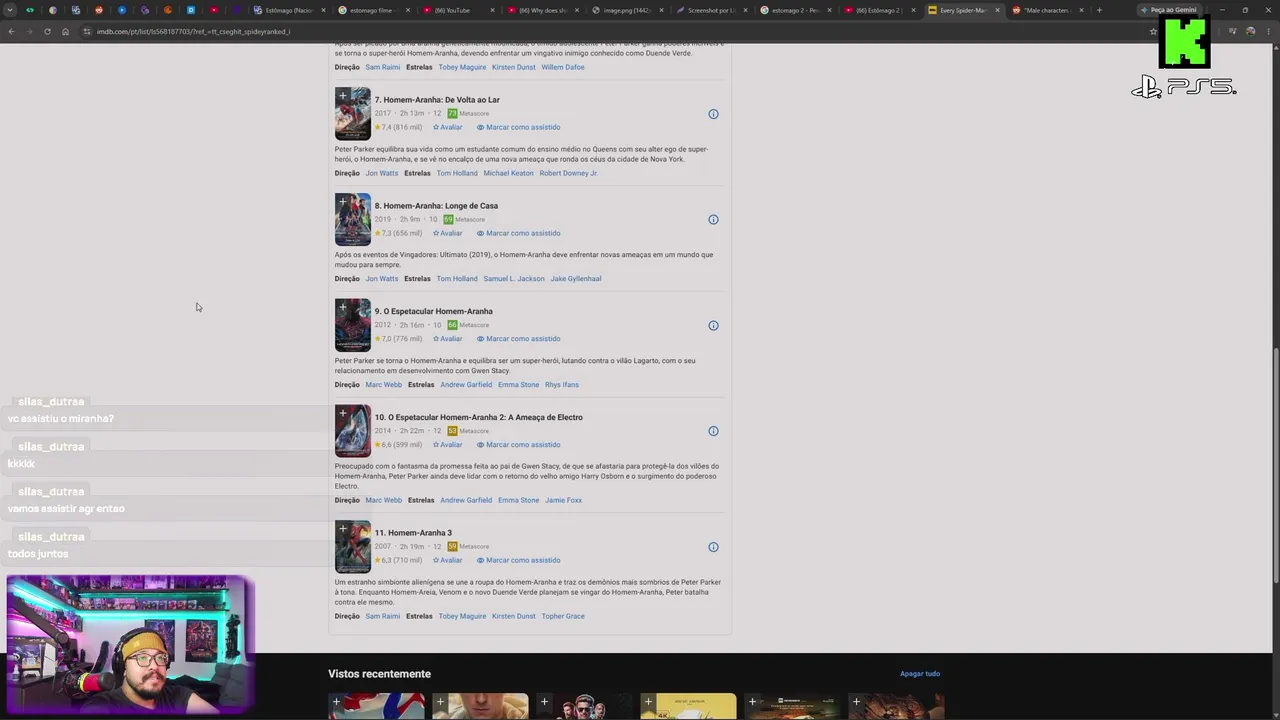Mark Longe de Casa as watched

tap(518, 234)
